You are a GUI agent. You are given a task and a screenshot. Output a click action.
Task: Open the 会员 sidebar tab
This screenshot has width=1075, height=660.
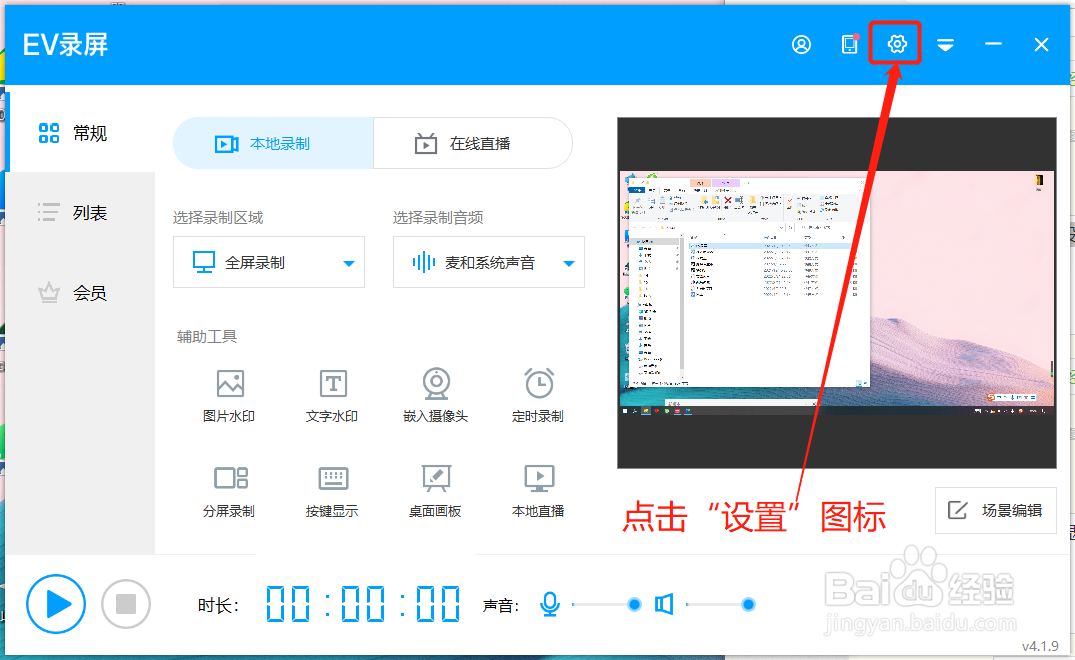coord(81,293)
